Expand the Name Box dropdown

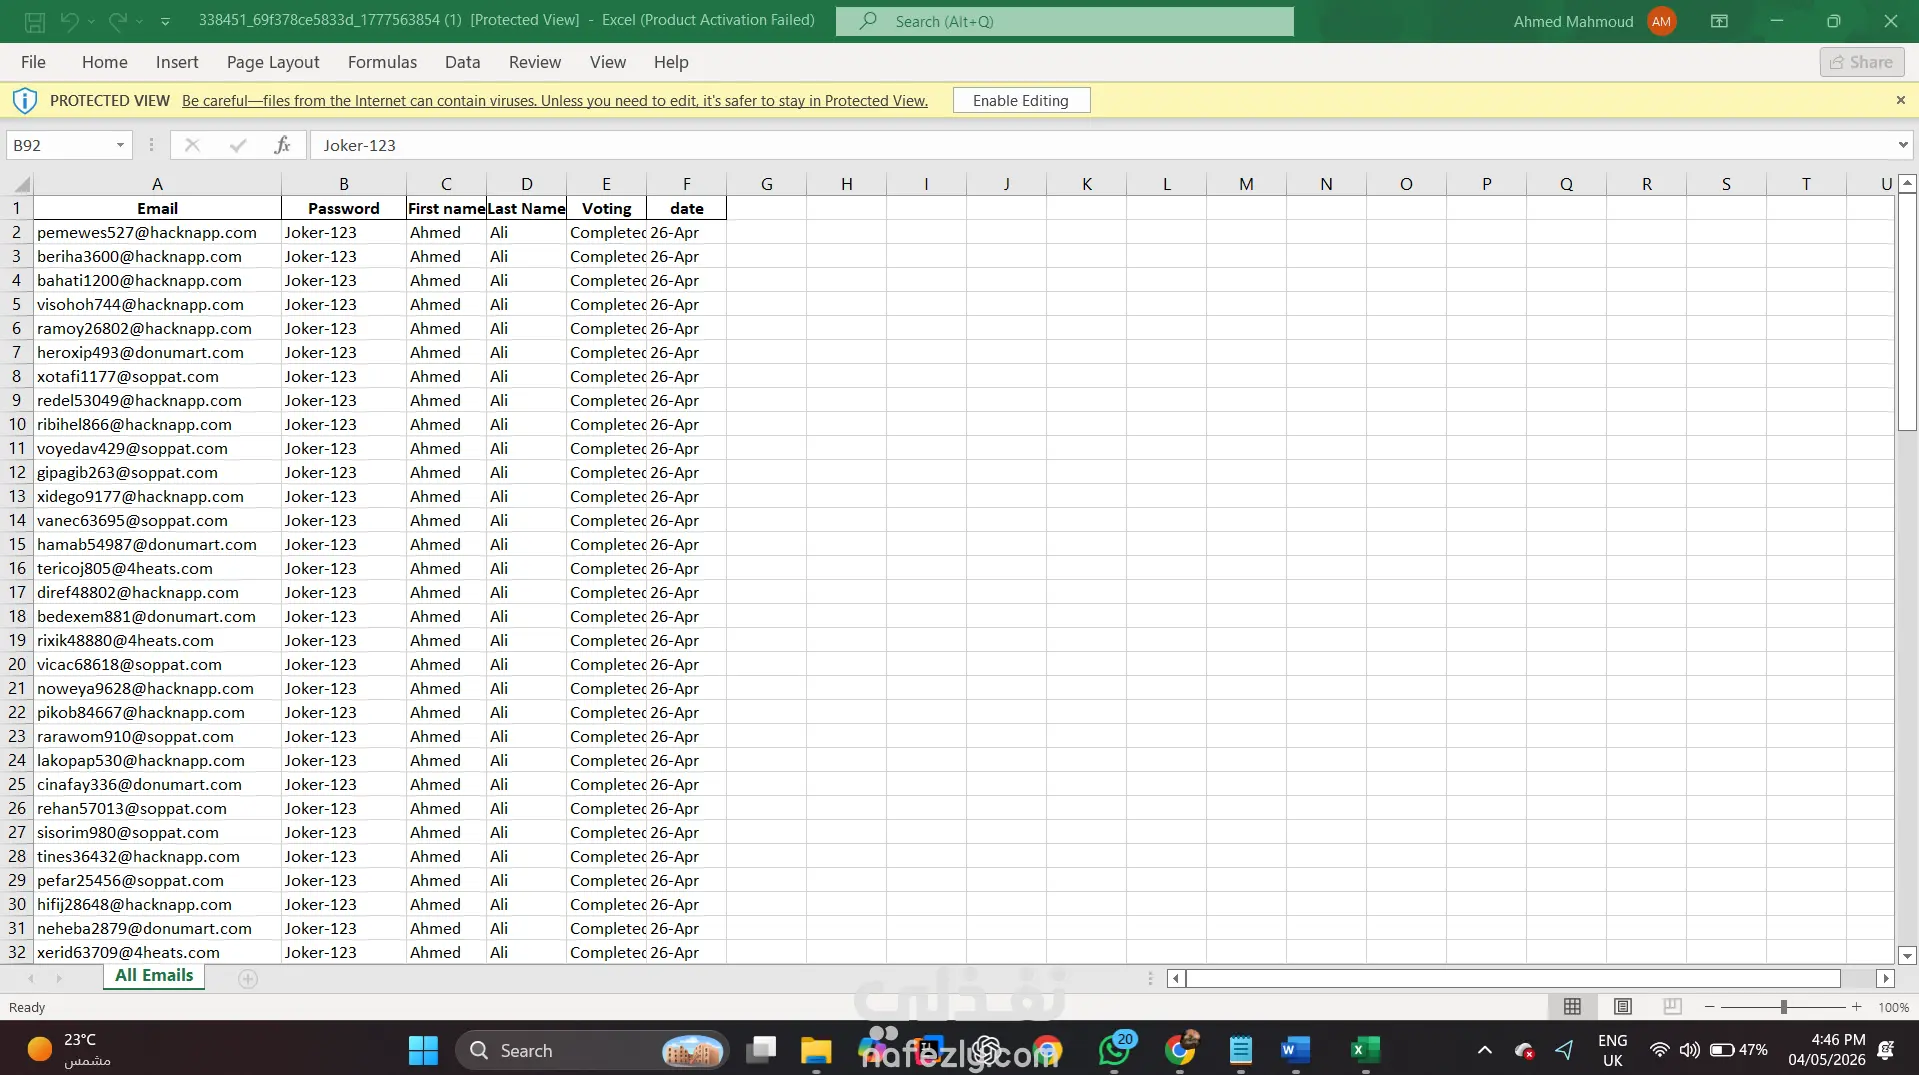(120, 145)
